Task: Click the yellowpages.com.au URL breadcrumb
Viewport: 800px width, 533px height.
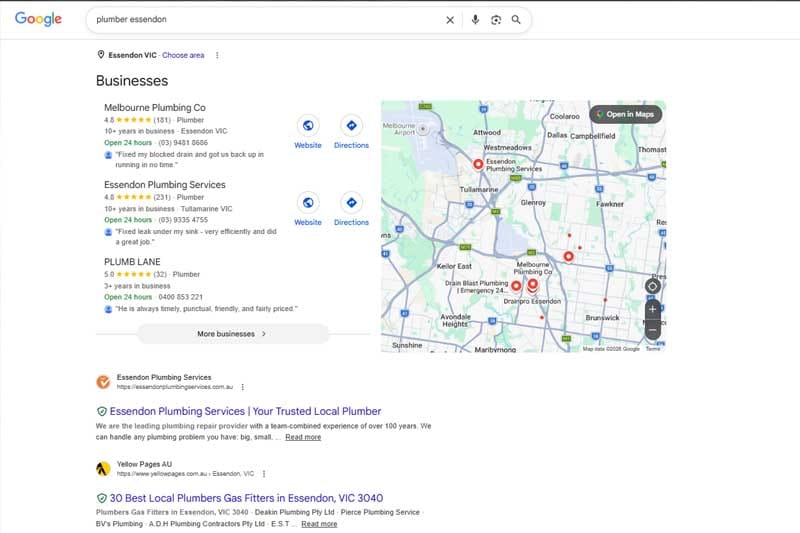Action: tap(185, 474)
